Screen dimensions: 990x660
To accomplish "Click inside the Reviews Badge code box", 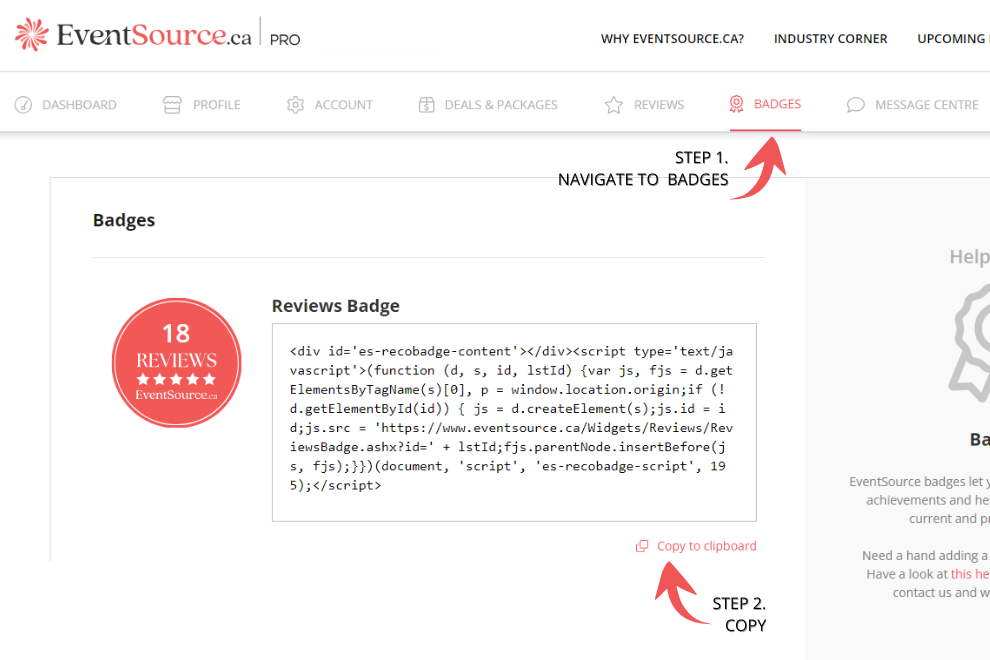I will pos(514,423).
